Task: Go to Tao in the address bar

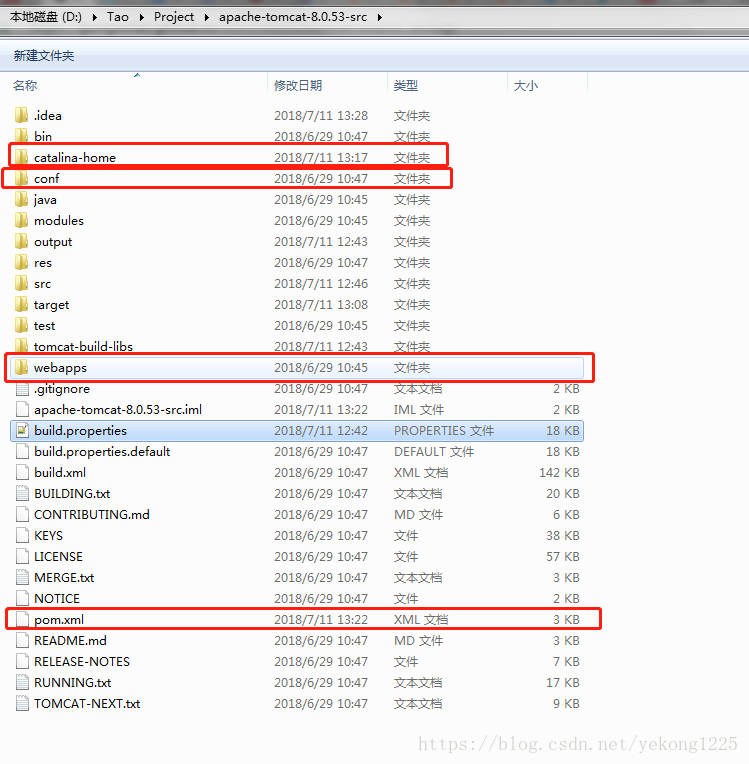Action: 118,17
